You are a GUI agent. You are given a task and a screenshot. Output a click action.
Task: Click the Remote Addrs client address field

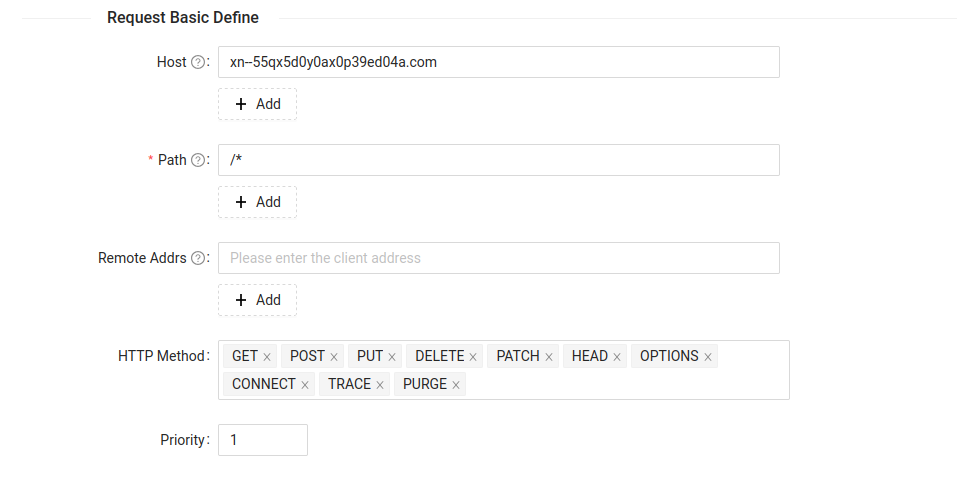pyautogui.click(x=499, y=258)
